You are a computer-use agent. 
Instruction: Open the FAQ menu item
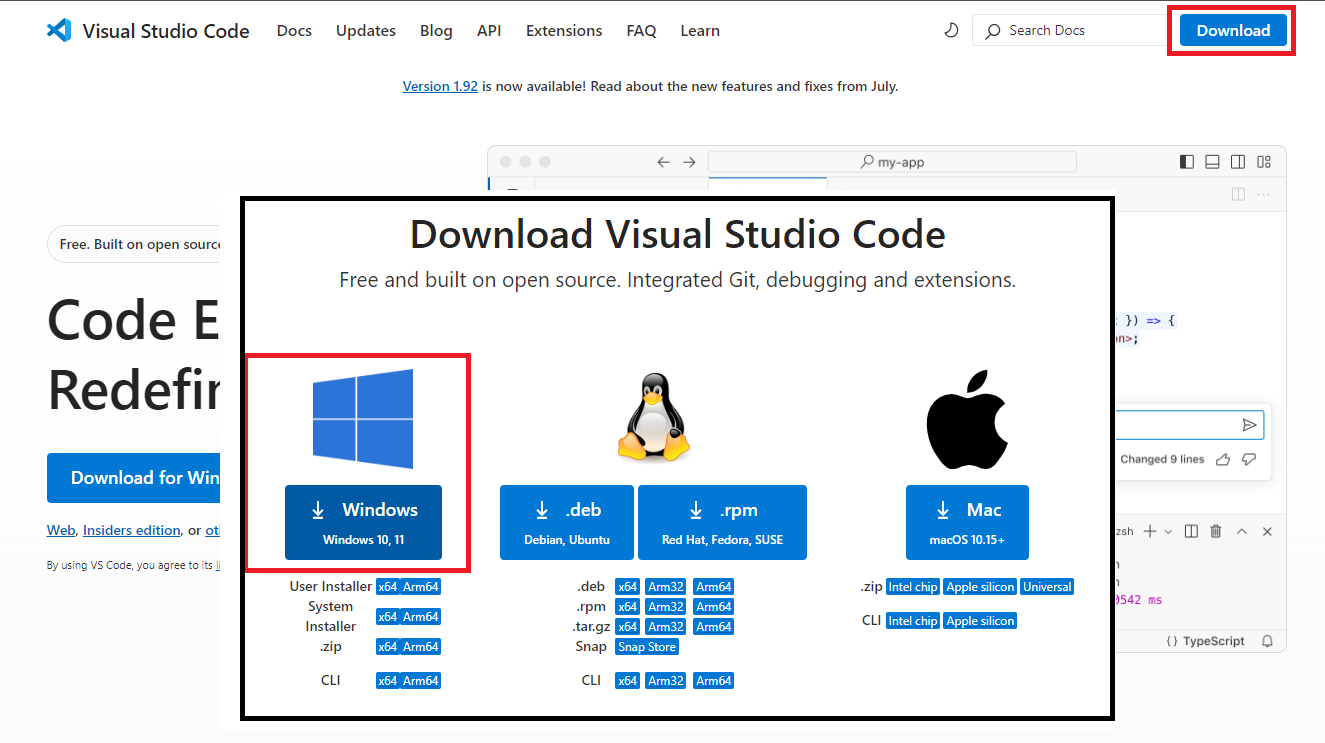[642, 31]
